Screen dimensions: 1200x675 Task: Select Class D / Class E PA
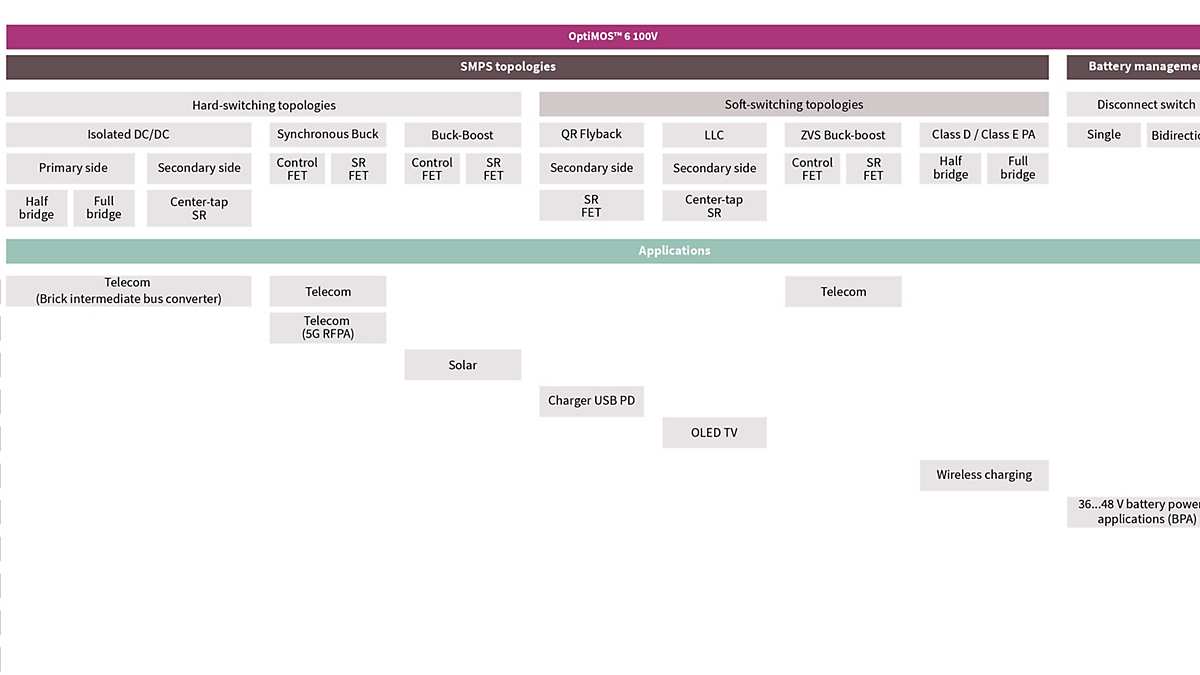(983, 134)
